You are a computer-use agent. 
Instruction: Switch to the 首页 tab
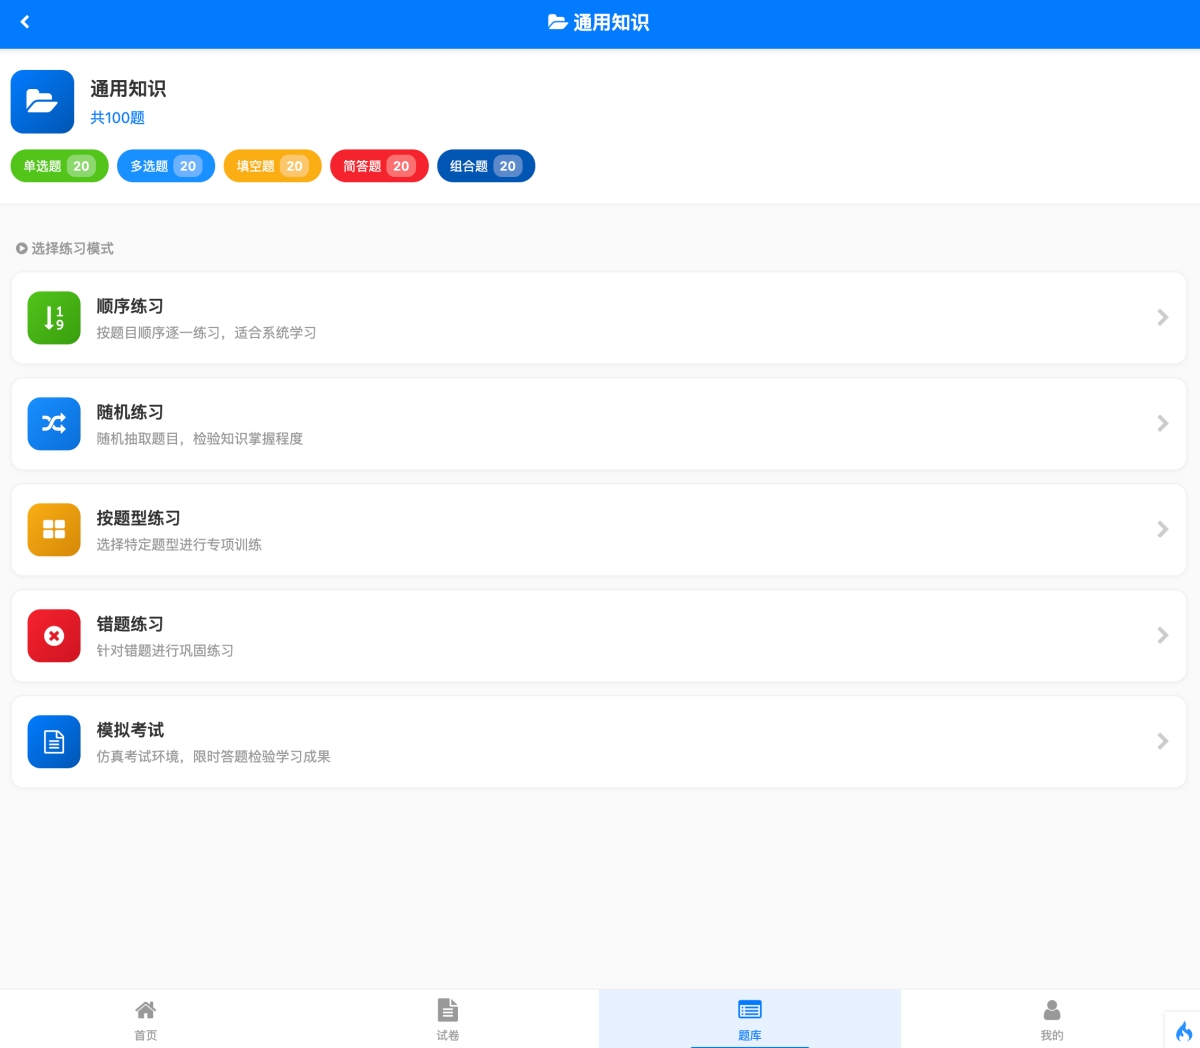click(x=146, y=1019)
